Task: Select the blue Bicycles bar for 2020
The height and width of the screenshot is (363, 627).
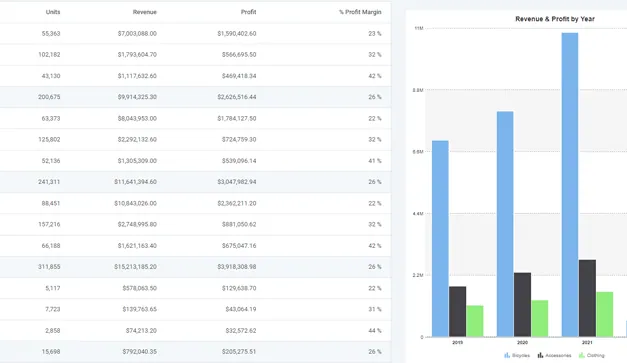Action: (x=505, y=224)
